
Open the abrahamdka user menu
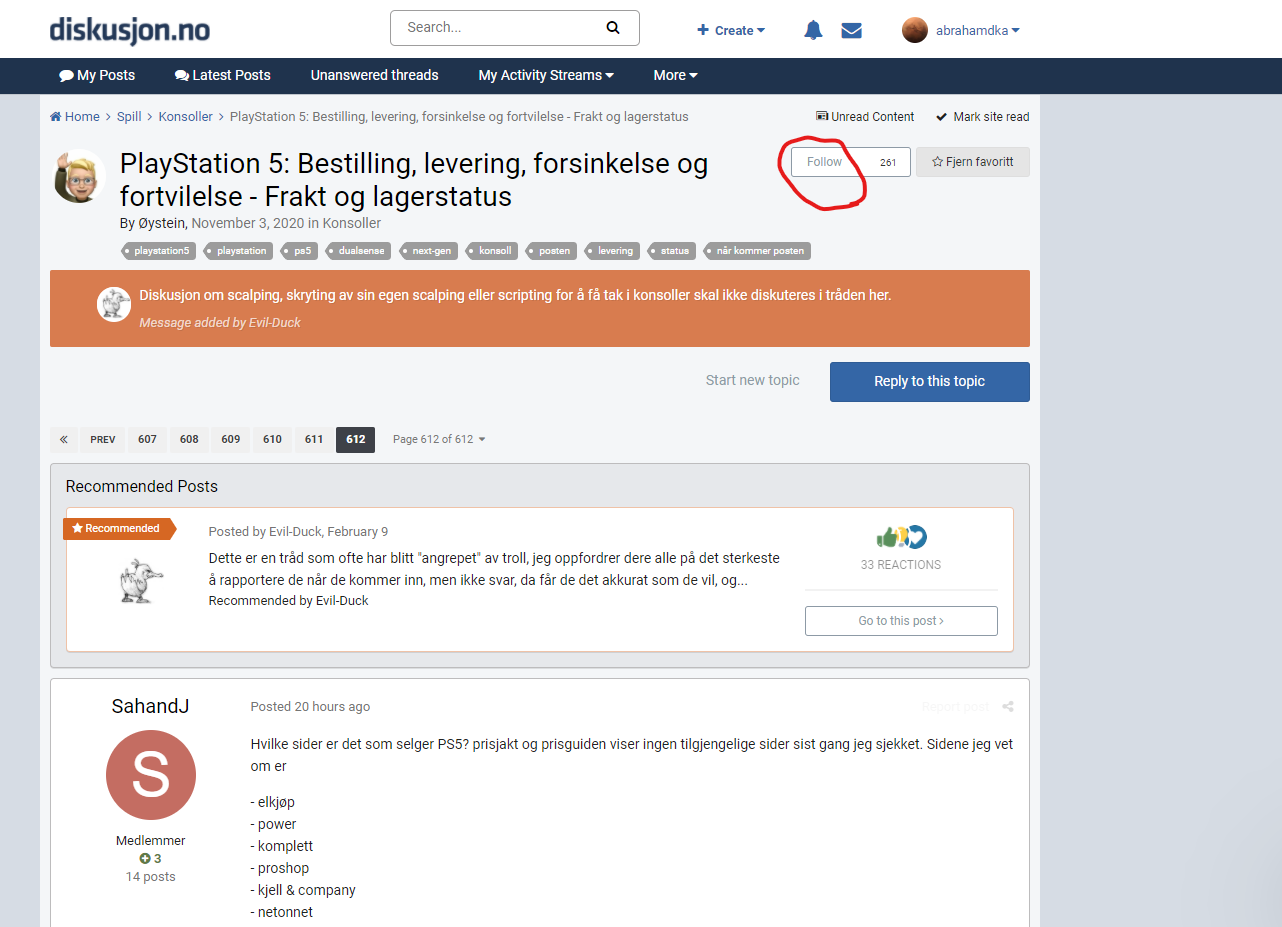[961, 30]
